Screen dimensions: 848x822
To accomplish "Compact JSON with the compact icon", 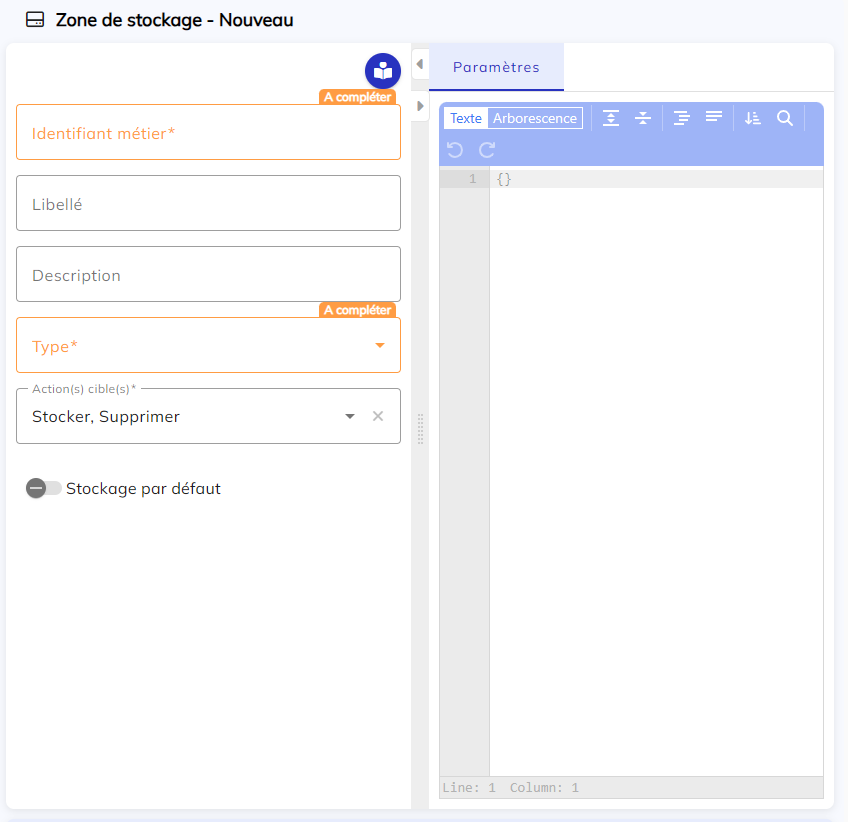I will tap(714, 118).
